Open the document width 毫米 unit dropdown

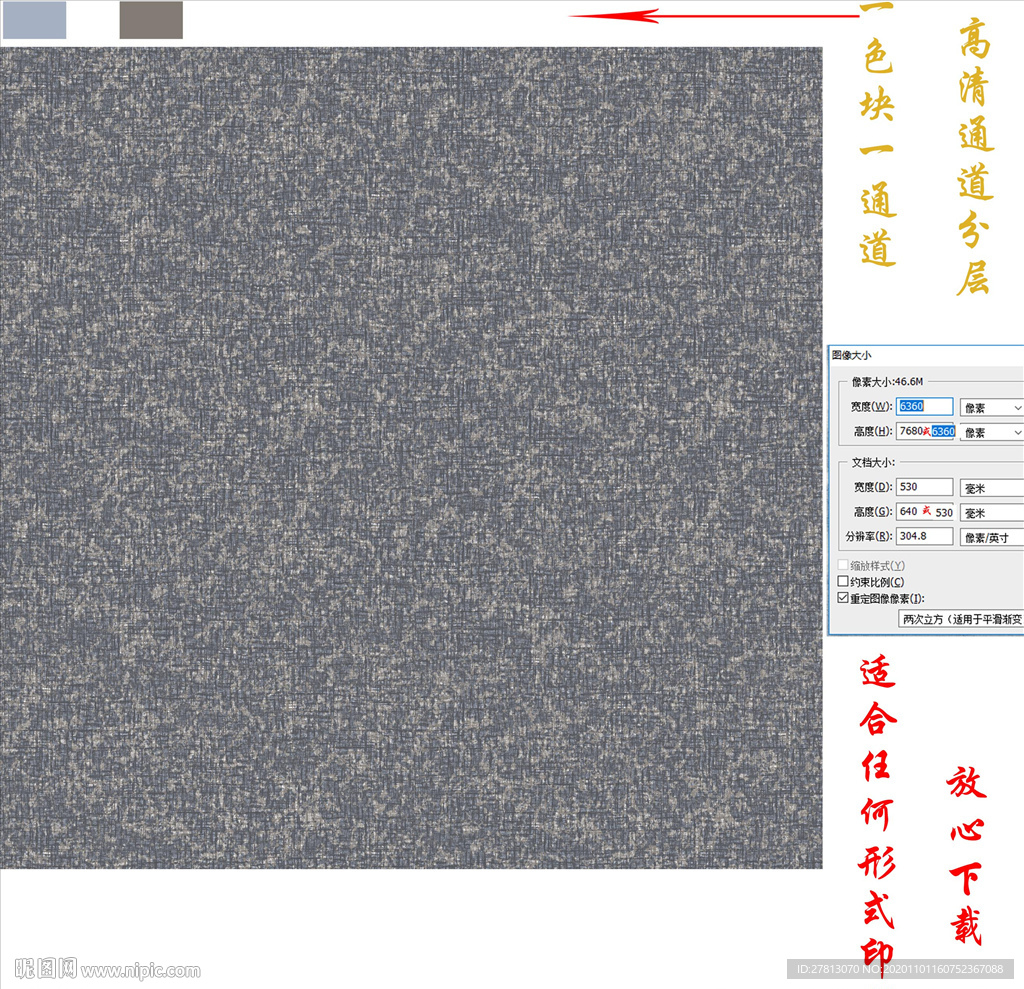(x=991, y=488)
